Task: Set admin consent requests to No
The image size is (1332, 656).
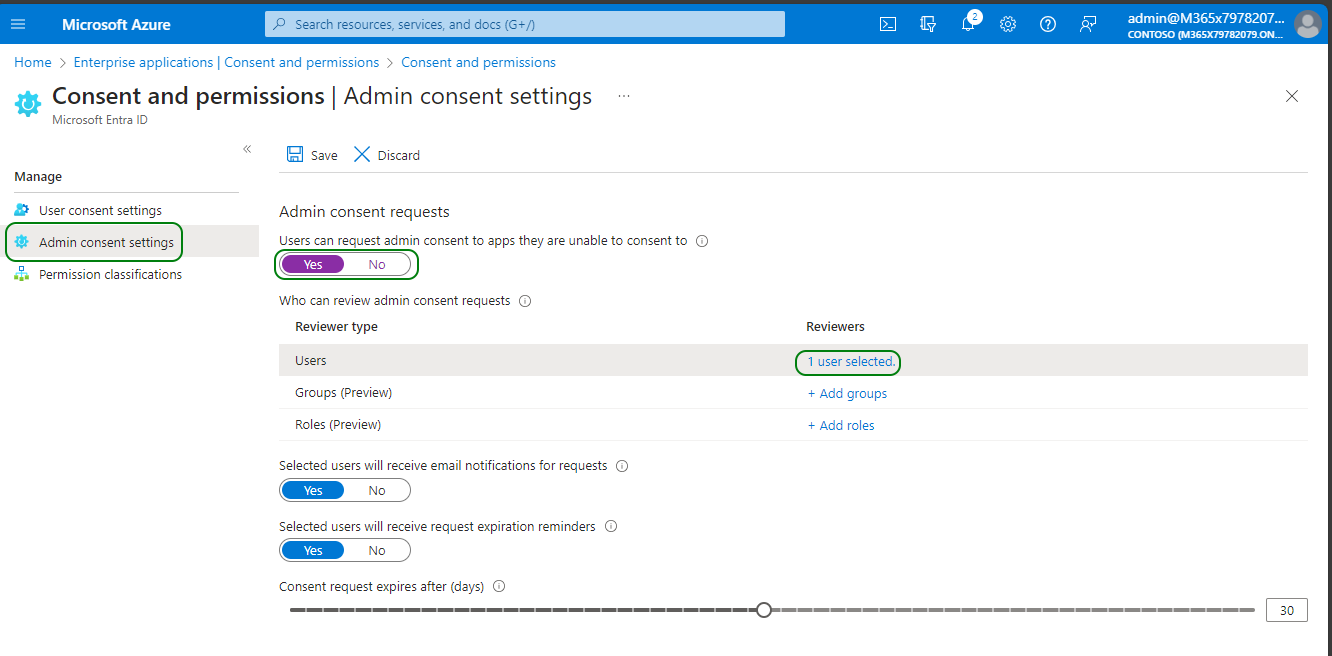Action: point(377,265)
